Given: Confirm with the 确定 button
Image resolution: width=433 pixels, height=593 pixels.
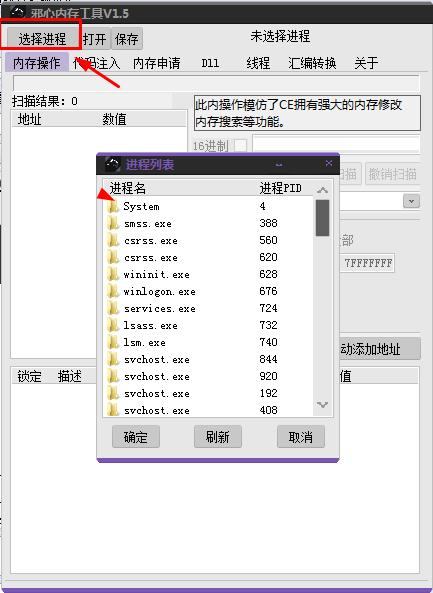Looking at the screenshot, I should click(x=135, y=437).
